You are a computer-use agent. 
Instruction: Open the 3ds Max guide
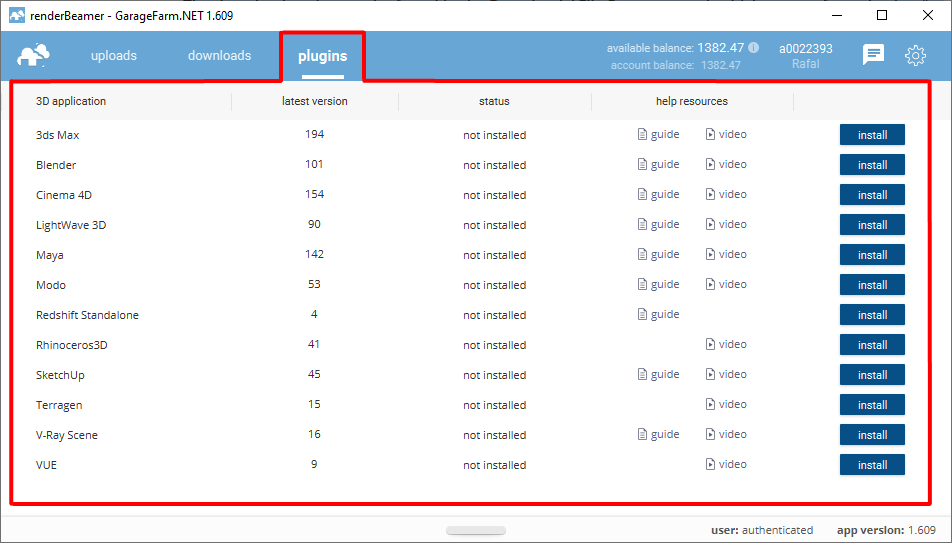(x=658, y=134)
